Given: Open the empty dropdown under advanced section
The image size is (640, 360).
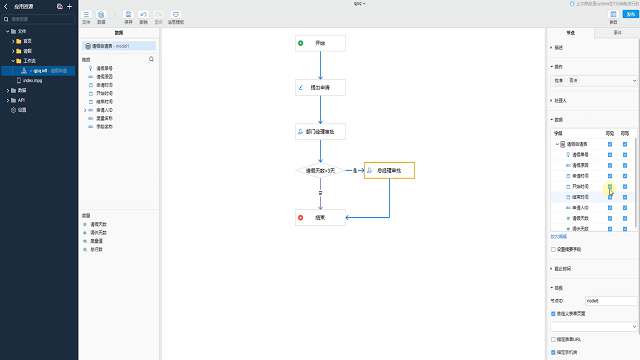Looking at the screenshot, I should click(x=593, y=327).
